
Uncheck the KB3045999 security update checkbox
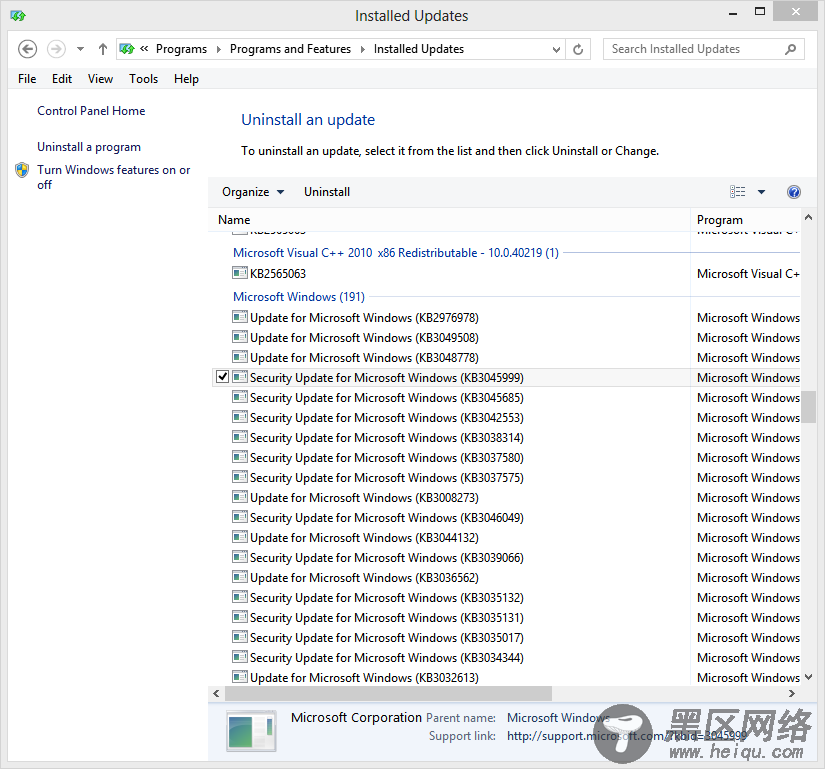coord(223,377)
